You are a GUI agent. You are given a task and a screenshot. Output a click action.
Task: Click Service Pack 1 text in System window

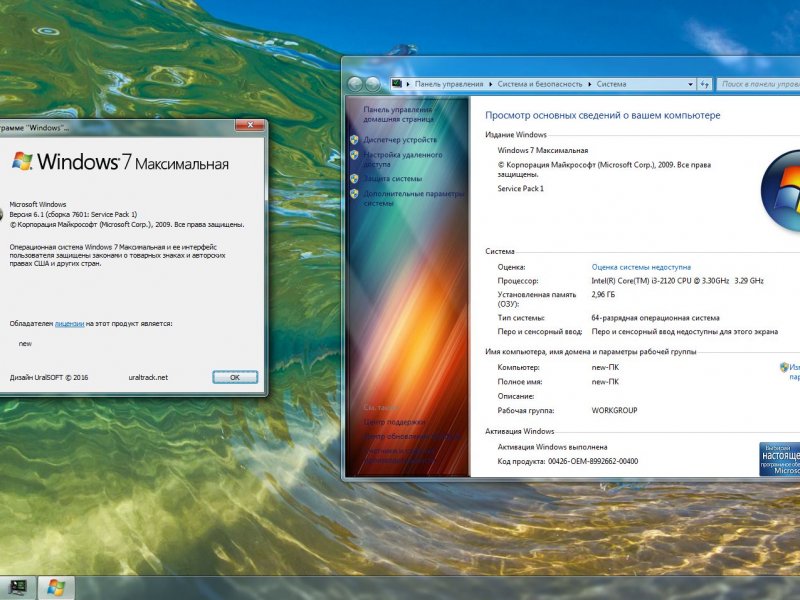[520, 188]
